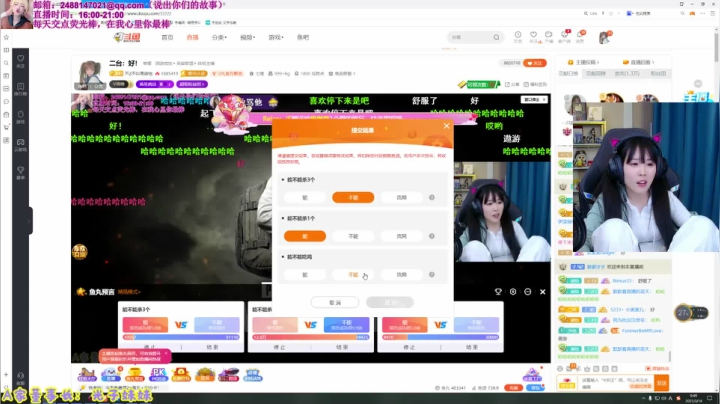Click the orange 关注 follow button

[535, 63]
